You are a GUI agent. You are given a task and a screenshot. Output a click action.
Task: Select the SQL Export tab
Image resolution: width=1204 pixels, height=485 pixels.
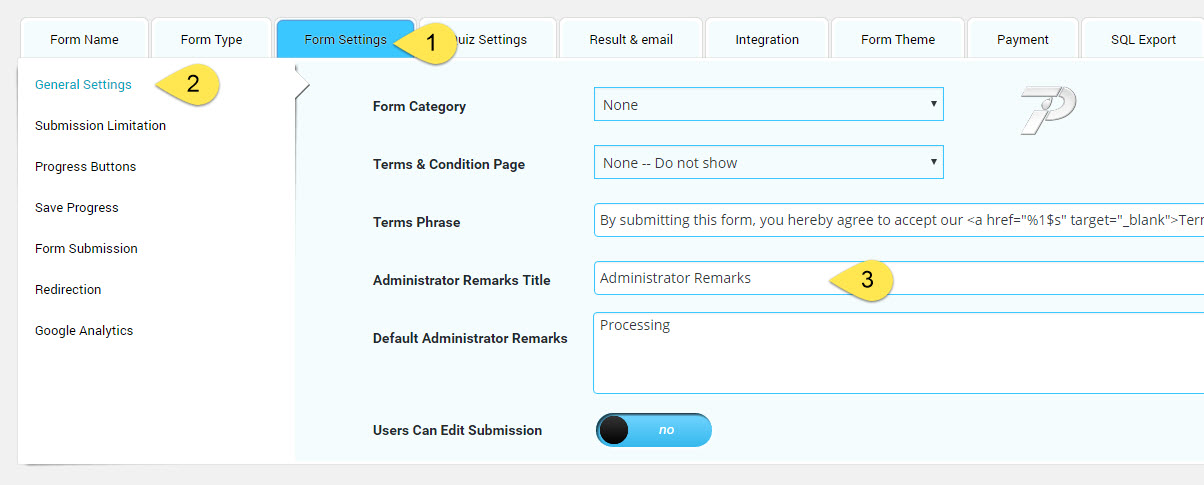coord(1143,39)
